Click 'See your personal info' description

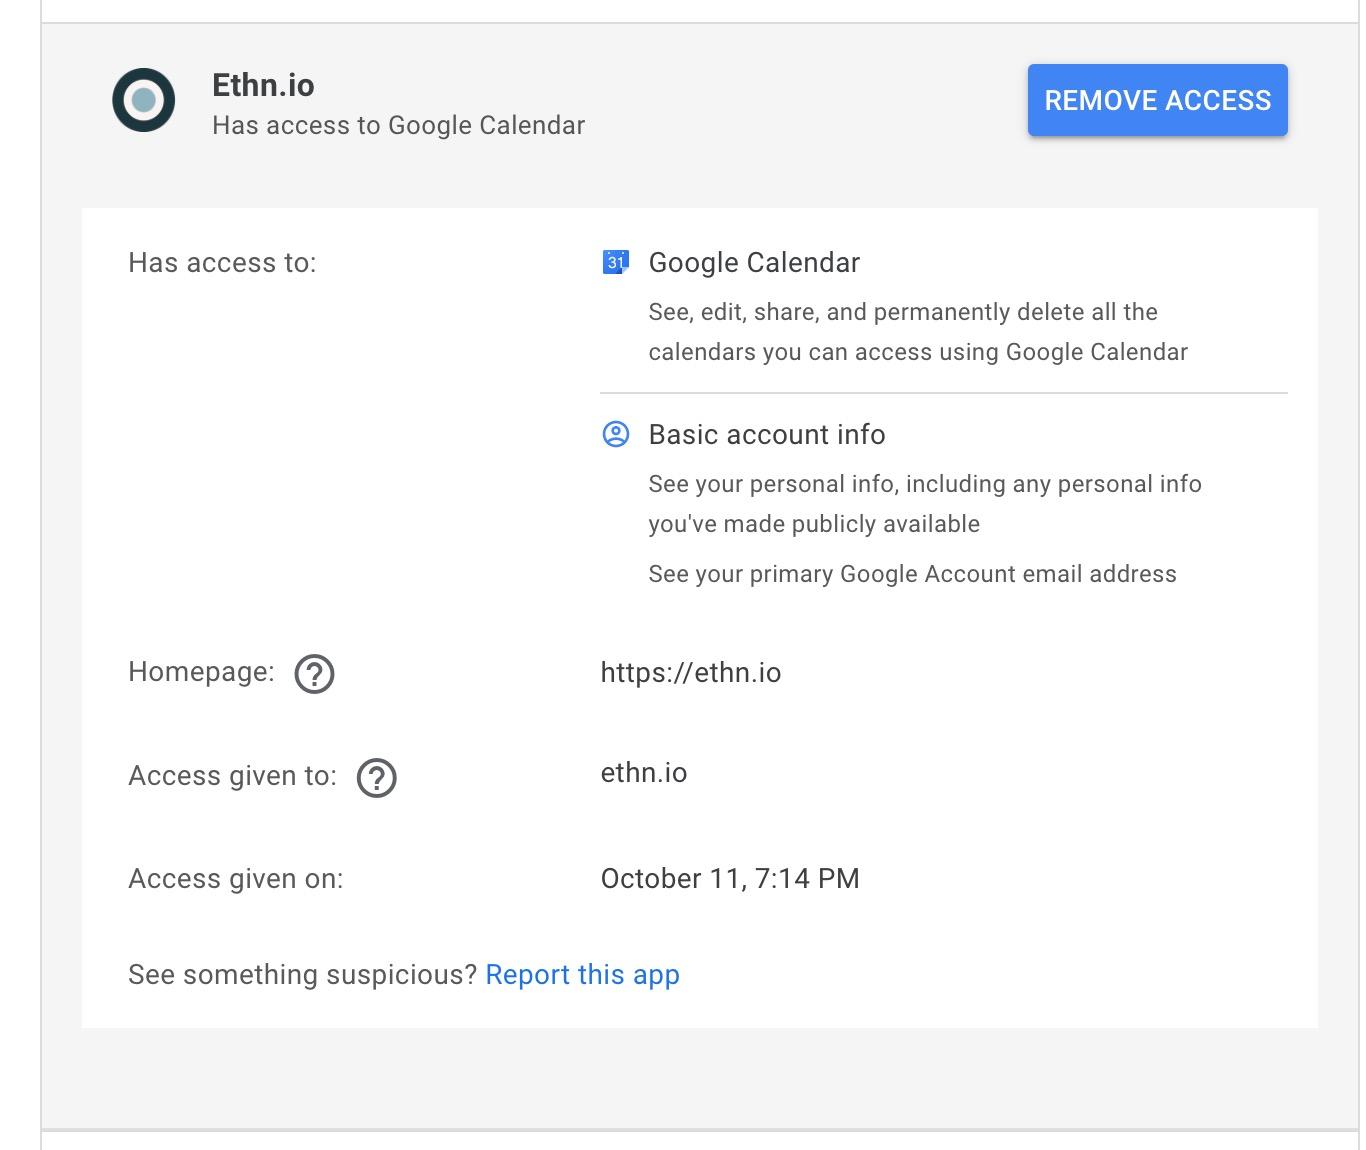coord(925,504)
